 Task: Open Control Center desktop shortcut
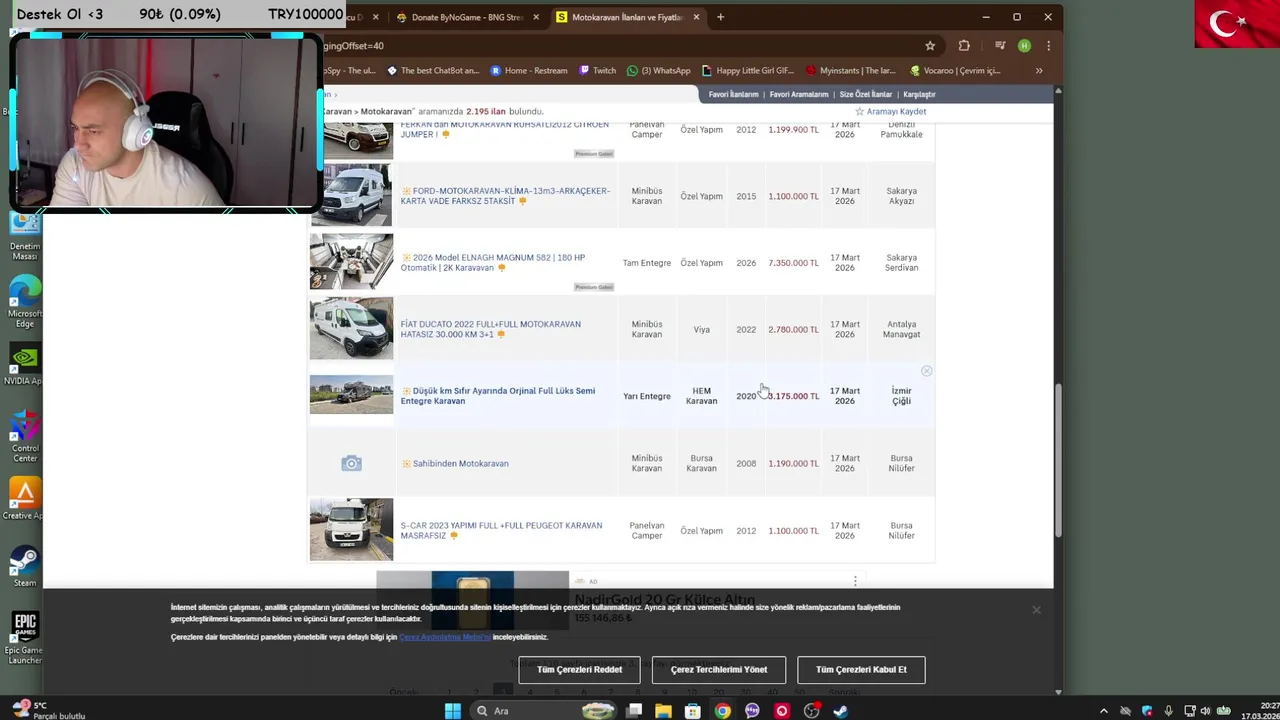(25, 437)
